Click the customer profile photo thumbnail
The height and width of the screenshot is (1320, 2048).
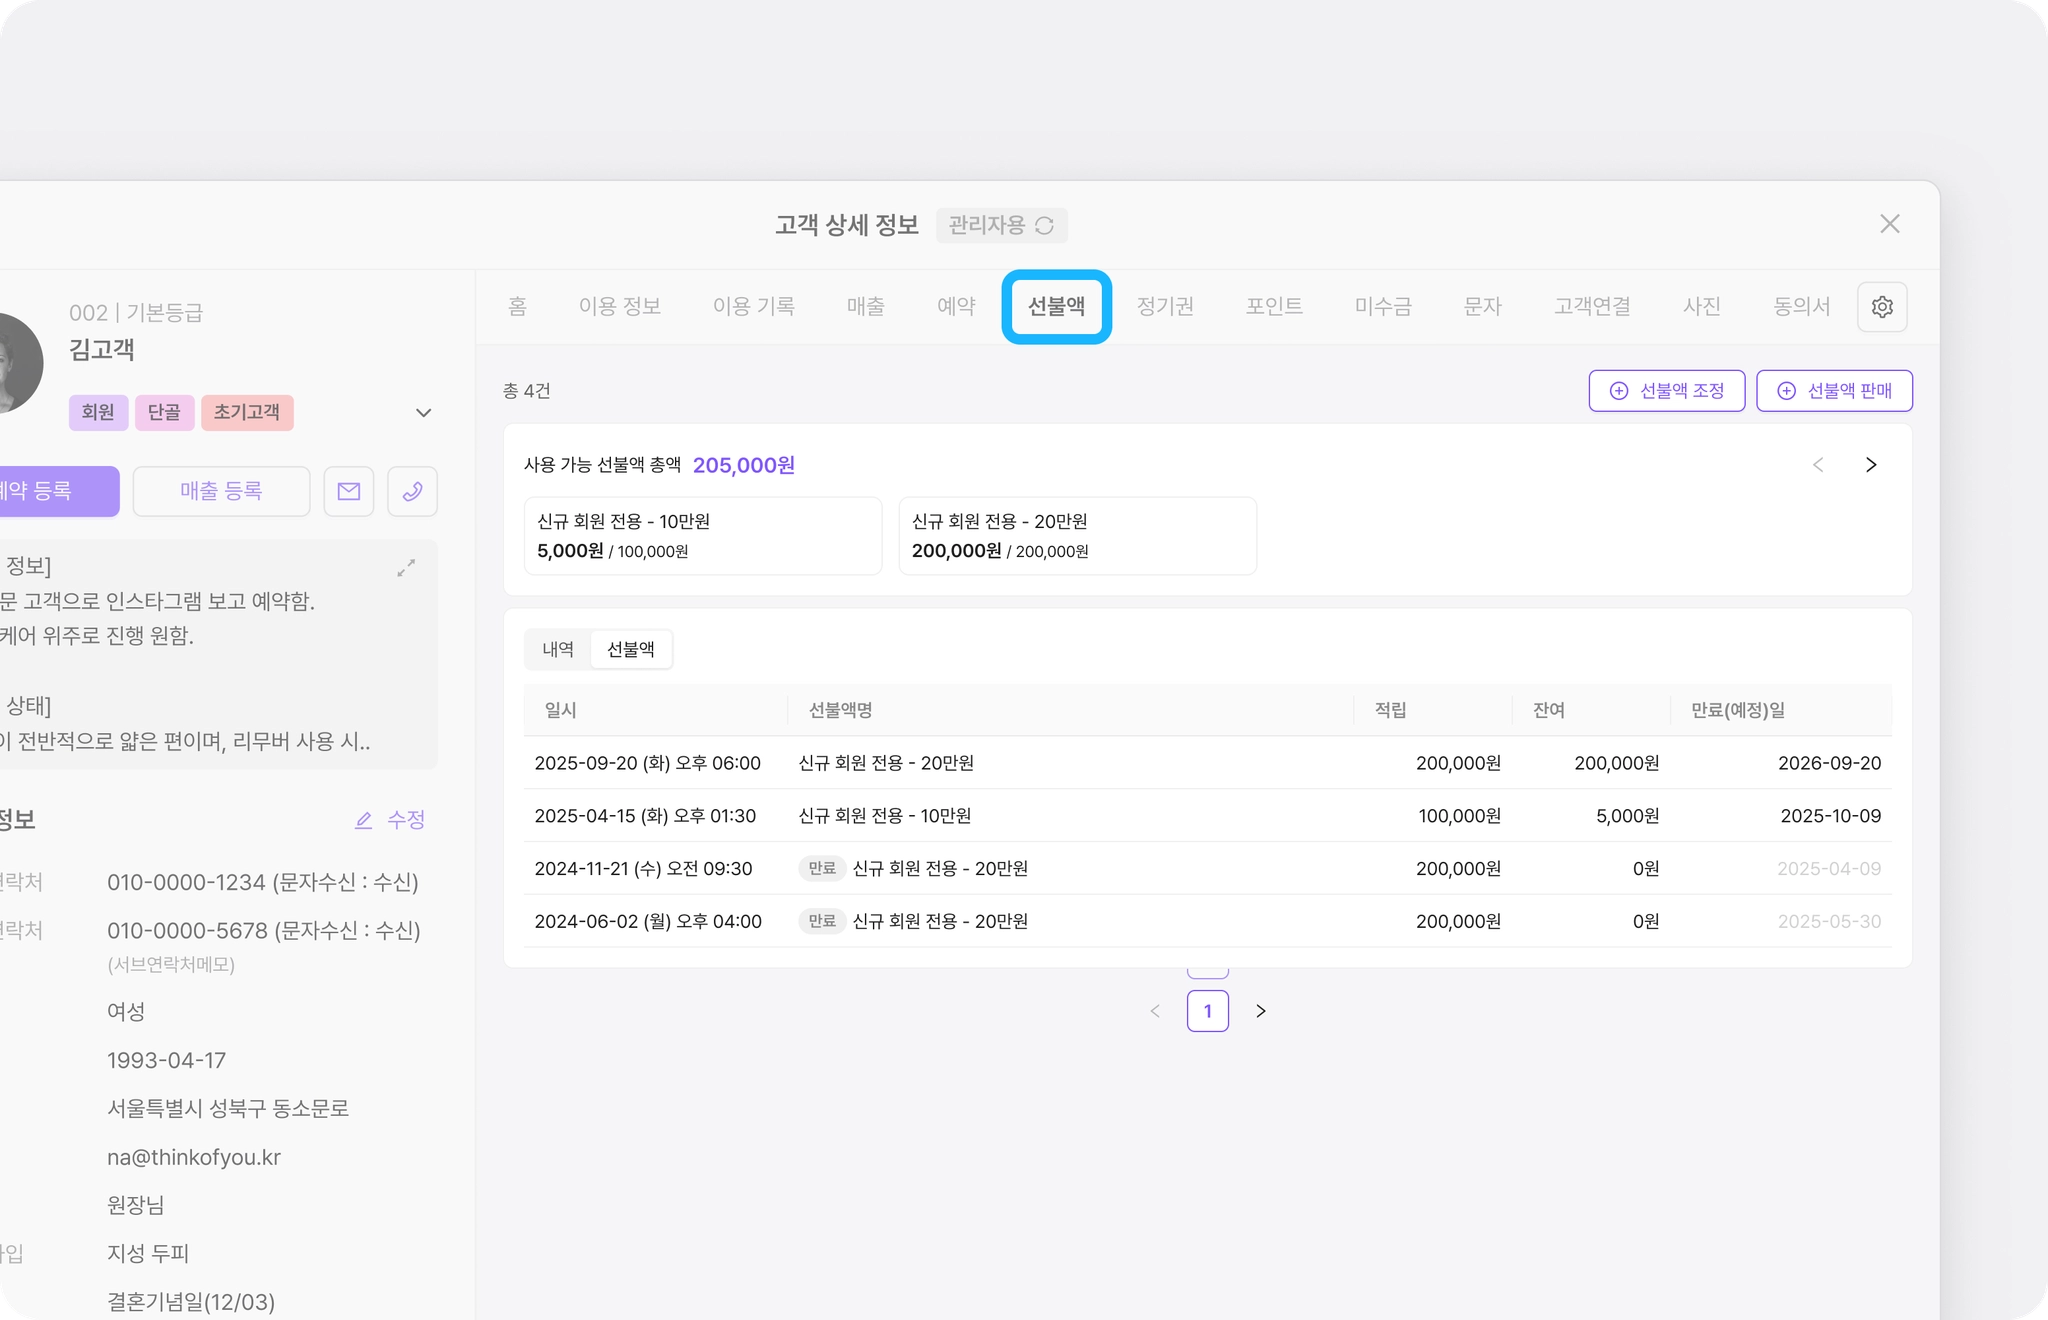(x=15, y=362)
